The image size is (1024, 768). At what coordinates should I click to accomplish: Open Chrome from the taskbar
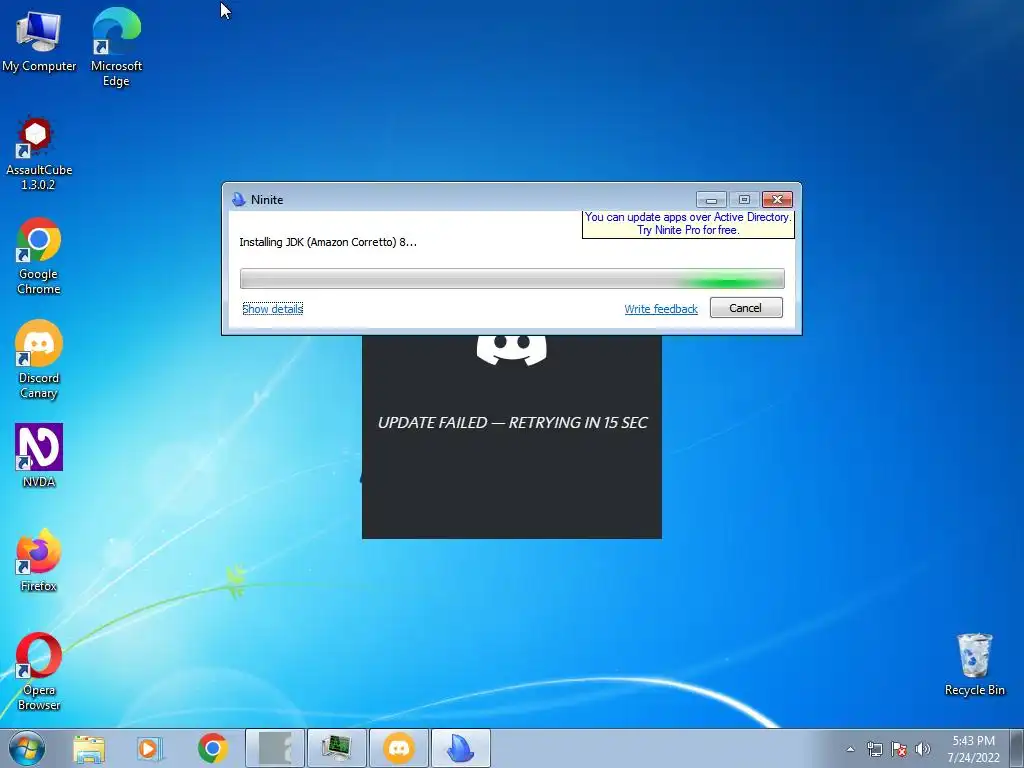coord(212,748)
